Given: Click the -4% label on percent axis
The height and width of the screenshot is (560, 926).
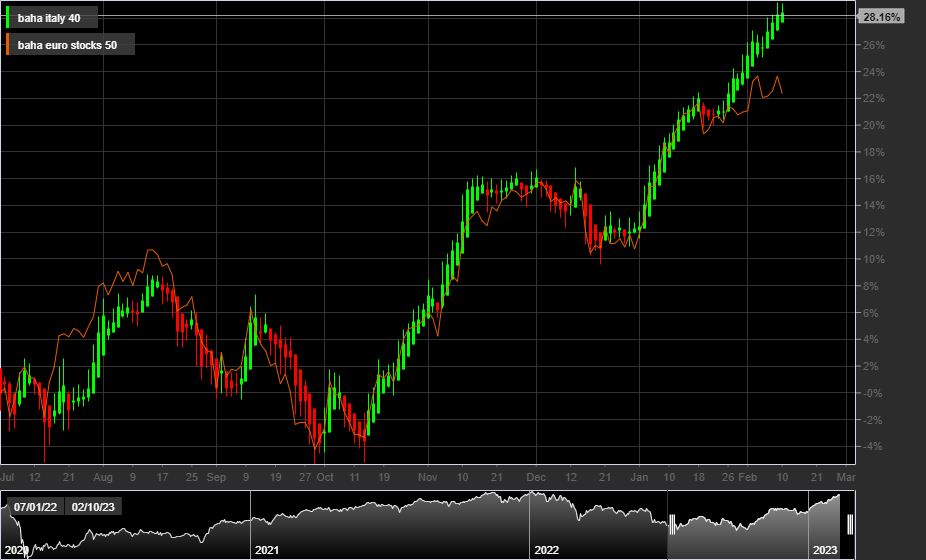Looking at the screenshot, I should pyautogui.click(x=873, y=447).
